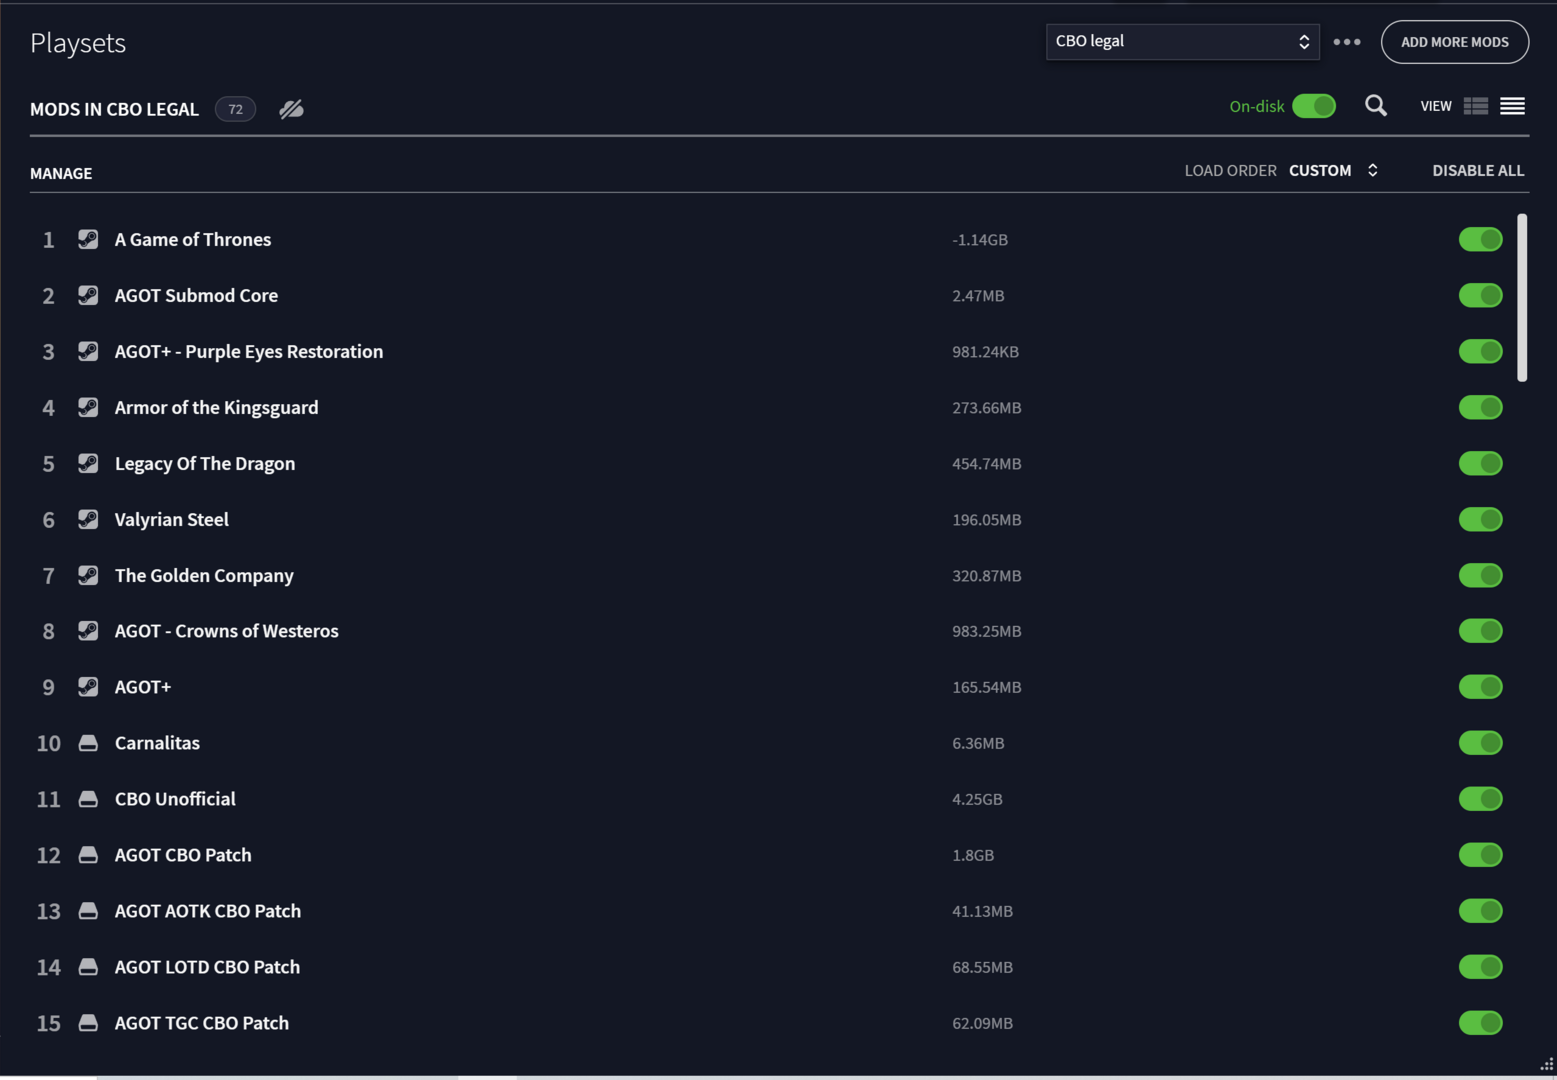The image size is (1557, 1080).
Task: Disable the CBO Unofficial mod
Action: (1480, 799)
